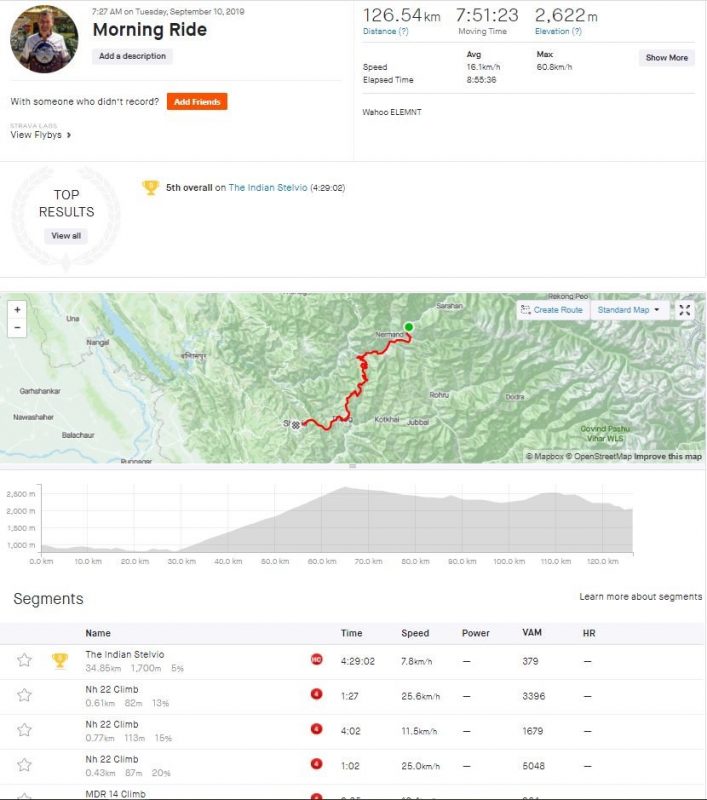Click the athlete profile photo
The width and height of the screenshot is (707, 800).
44,39
